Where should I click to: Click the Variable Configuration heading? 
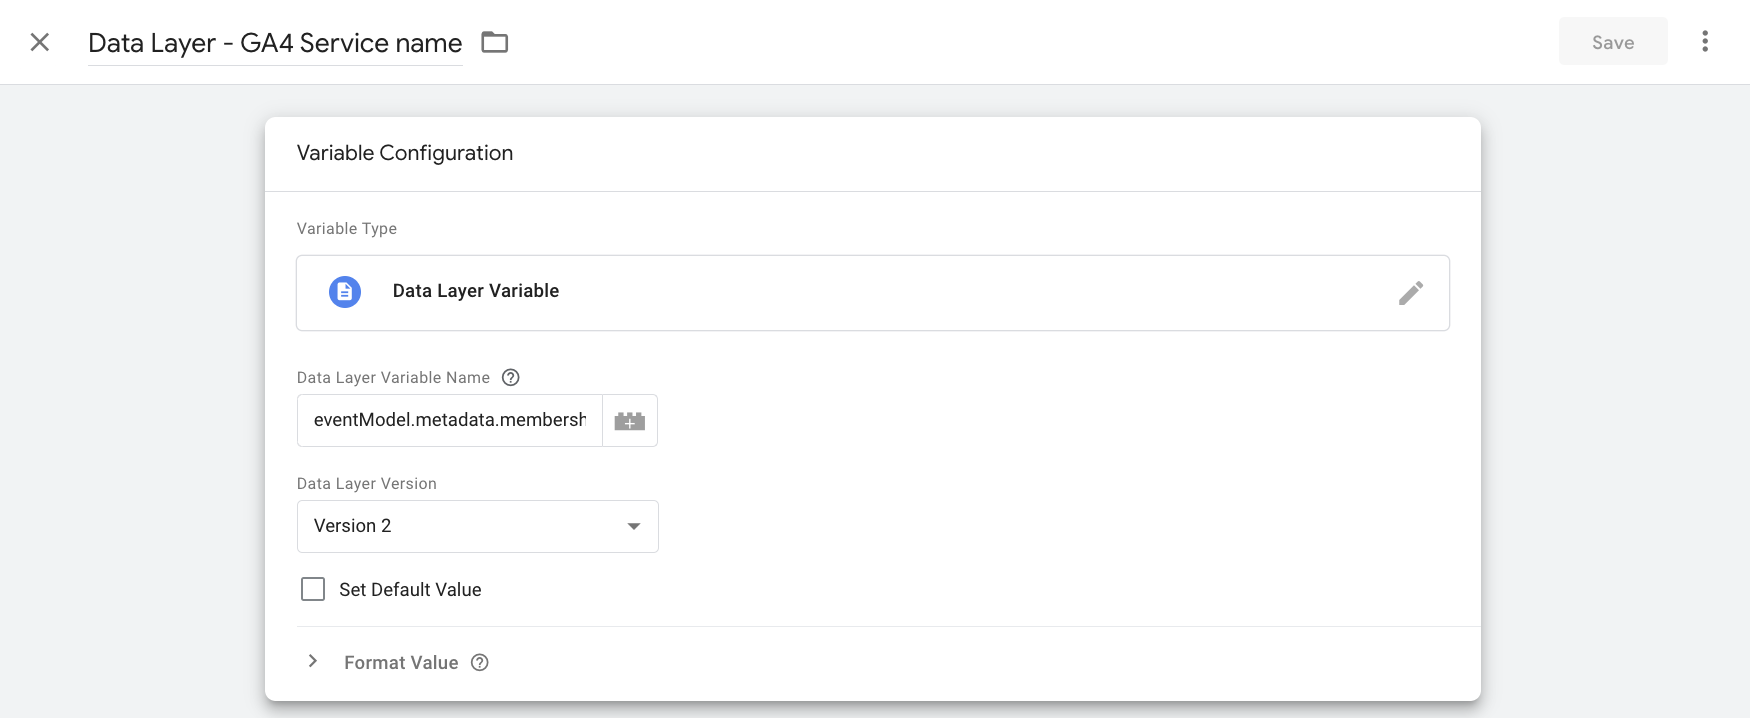tap(405, 153)
